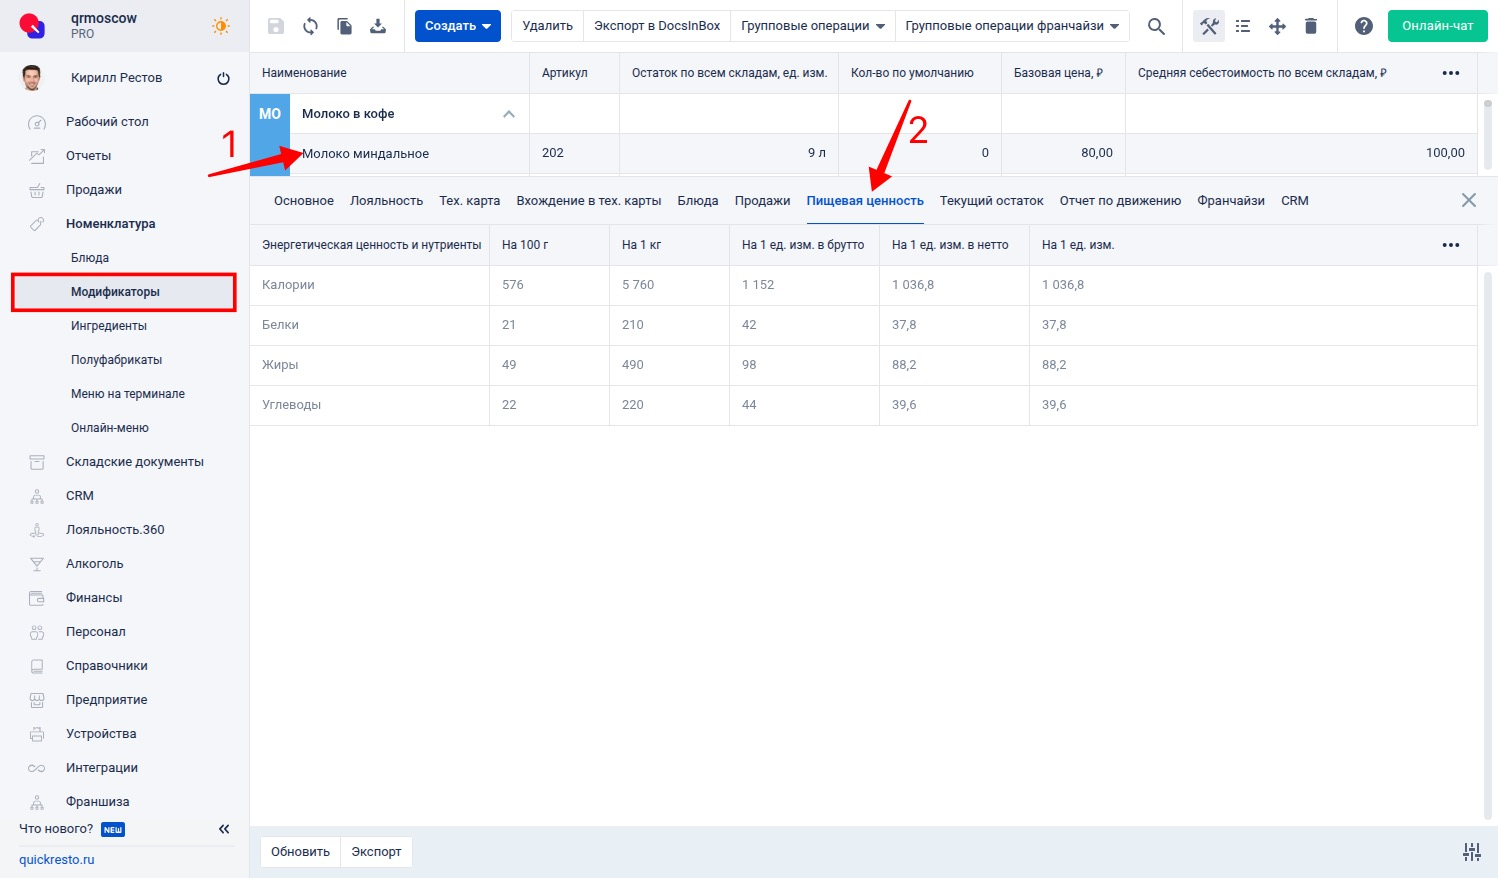Open Лояльность.360 in sidebar
Screen dimensions: 1498x878
115,530
